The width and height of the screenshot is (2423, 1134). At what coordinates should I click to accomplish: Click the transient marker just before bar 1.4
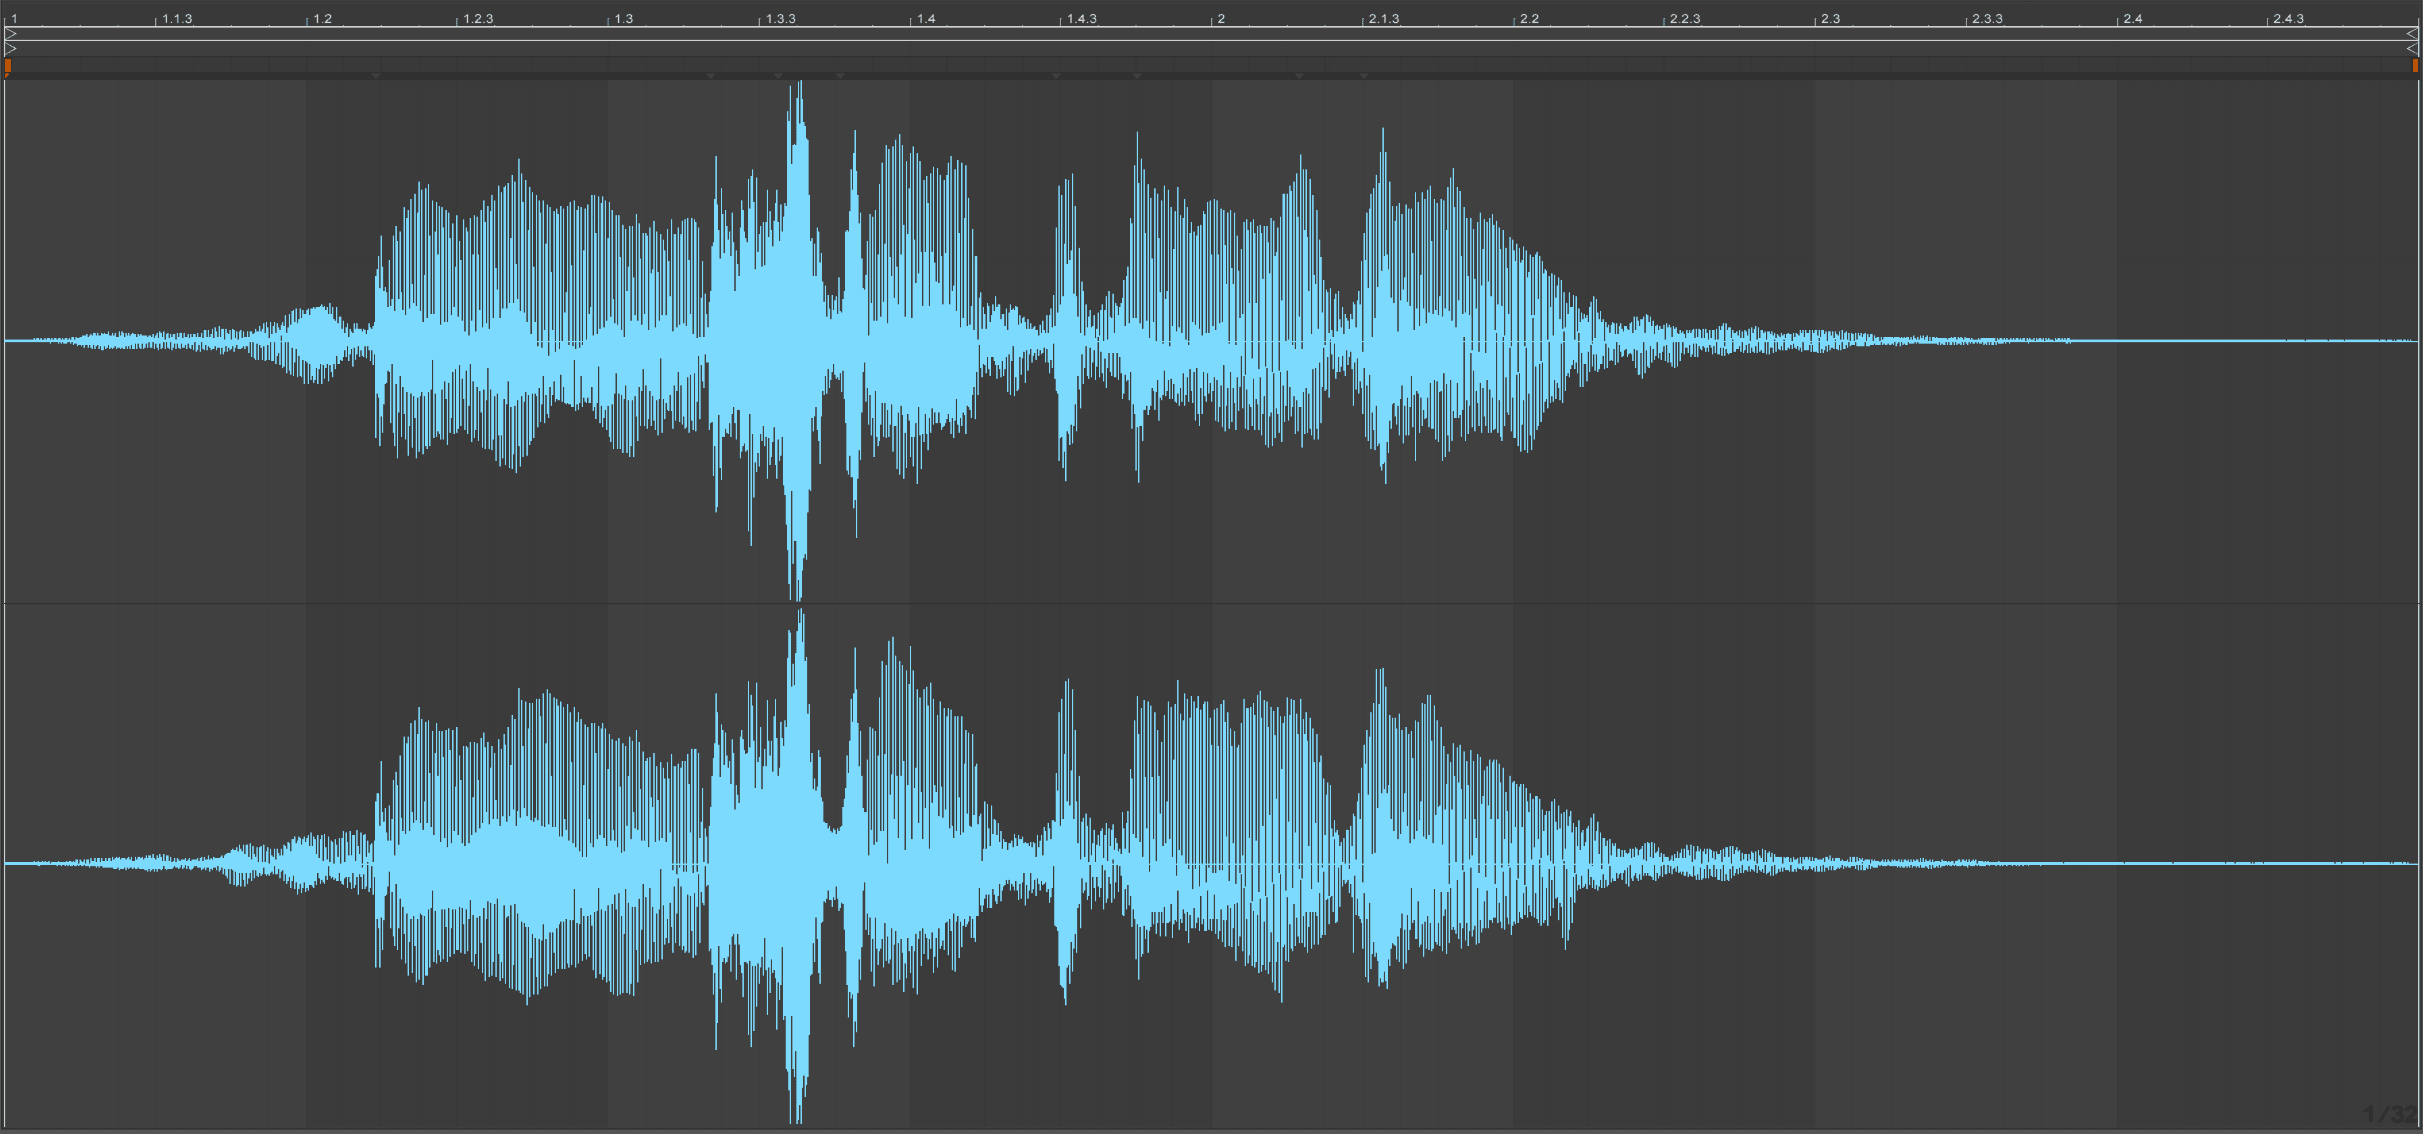[840, 74]
